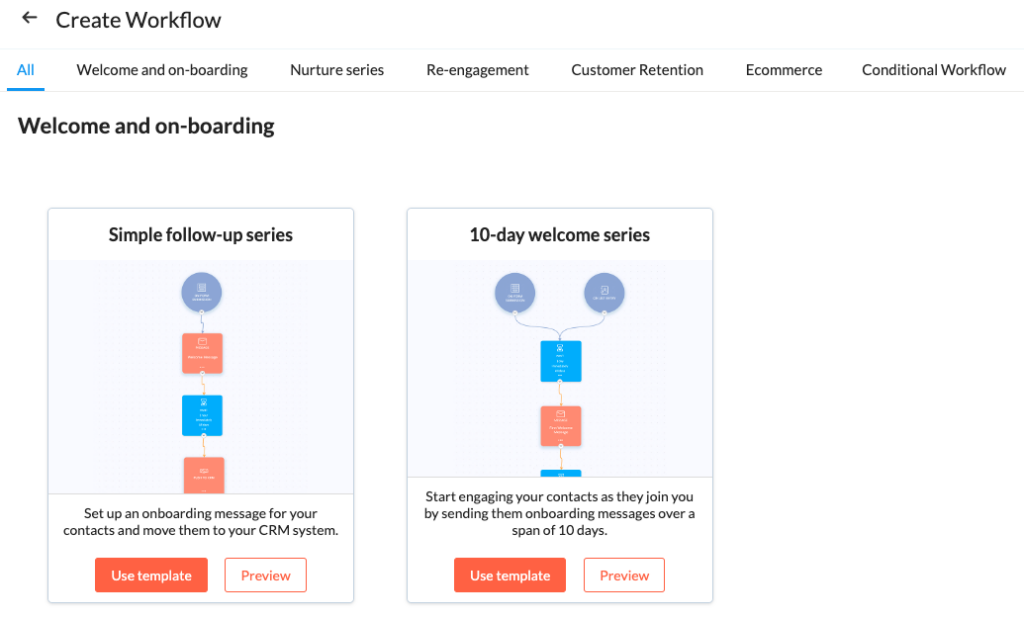Use template for Simple follow-up series
Viewport: 1024px width, 620px height.
[151, 575]
